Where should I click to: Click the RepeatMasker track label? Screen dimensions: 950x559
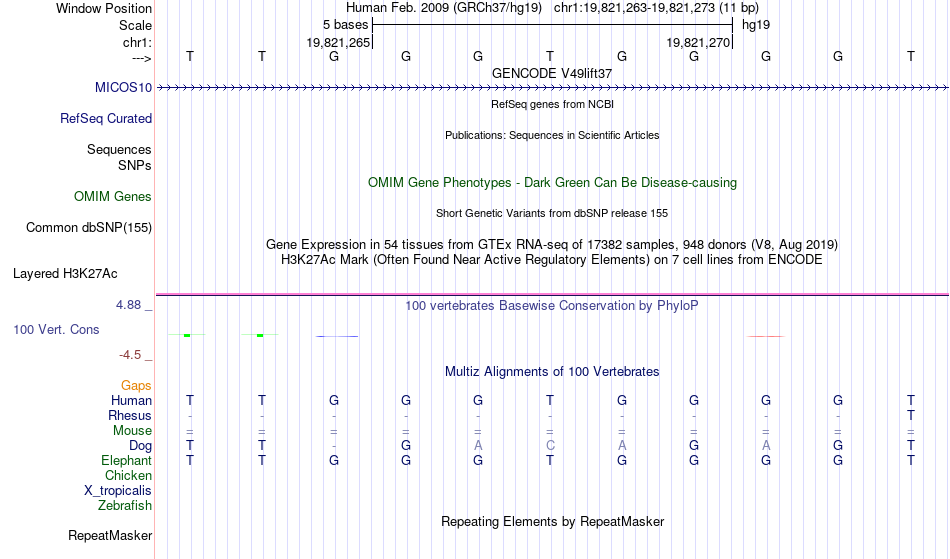pyautogui.click(x=110, y=535)
